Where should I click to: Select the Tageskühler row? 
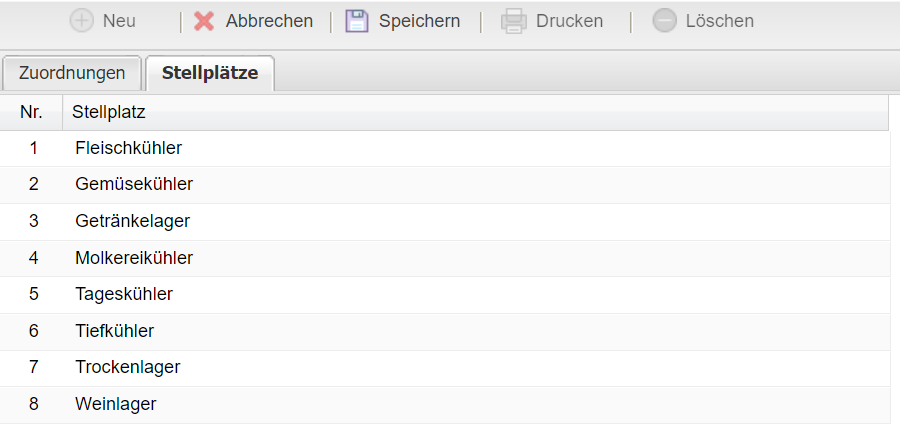[x=124, y=294]
